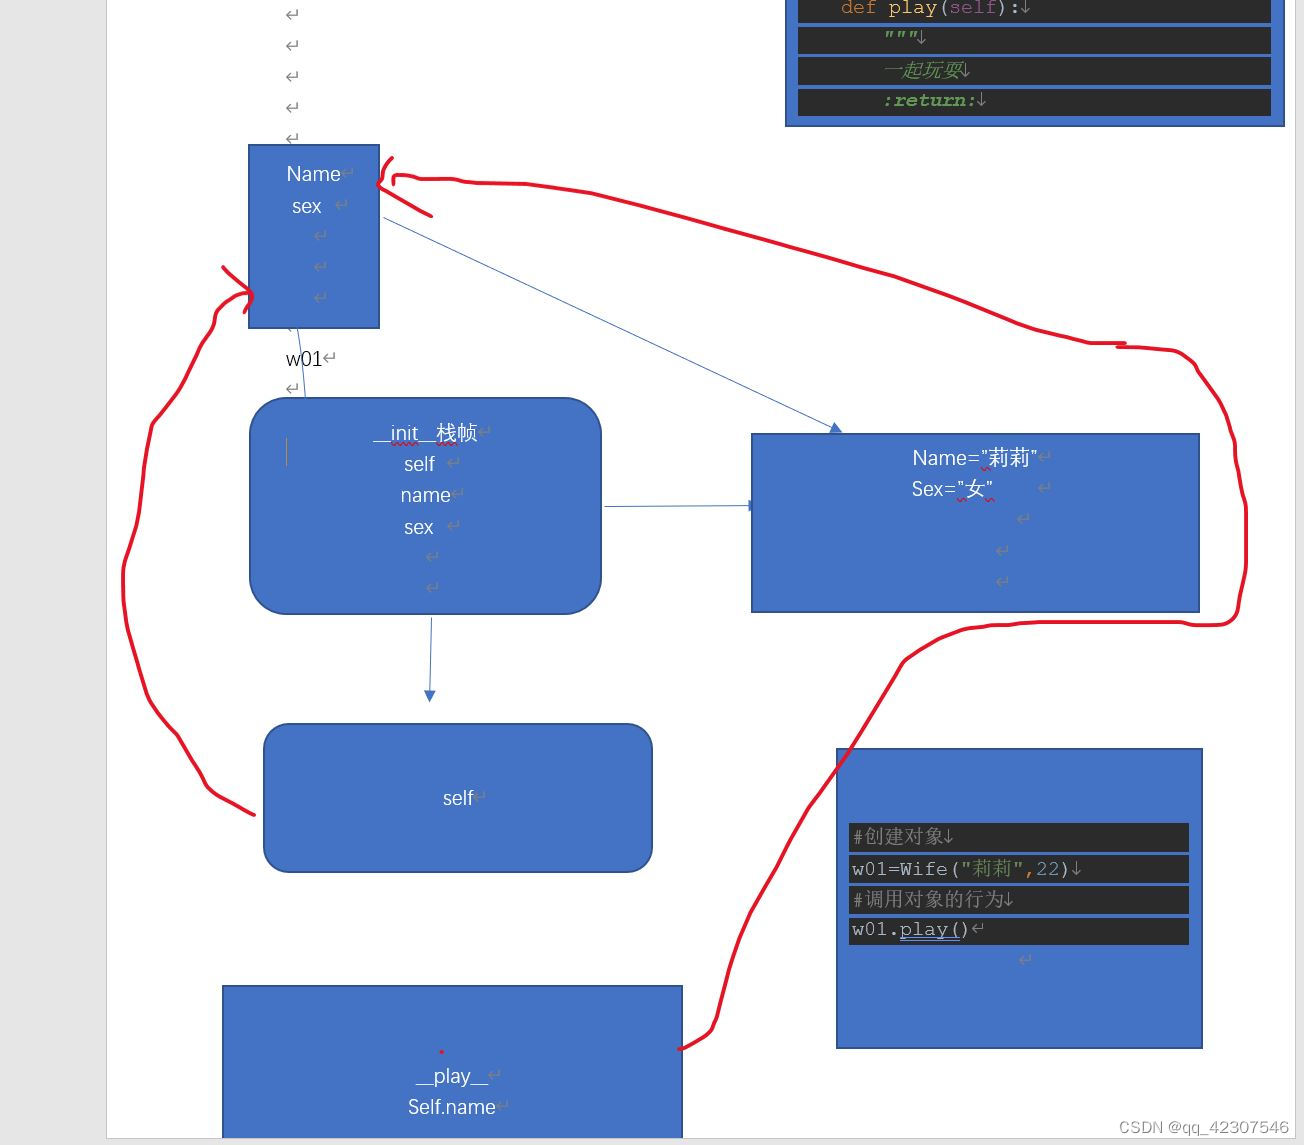The height and width of the screenshot is (1145, 1304).
Task: Click the '#调用对象的行为' comment line
Action: pyautogui.click(x=1019, y=900)
